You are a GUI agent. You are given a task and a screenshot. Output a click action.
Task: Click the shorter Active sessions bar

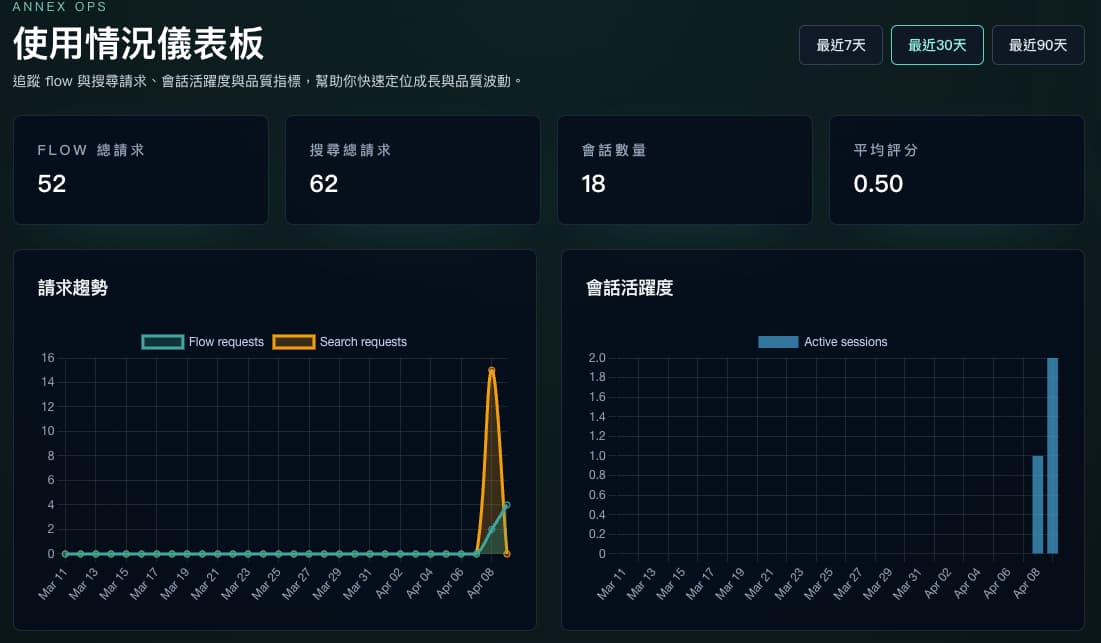point(1038,505)
